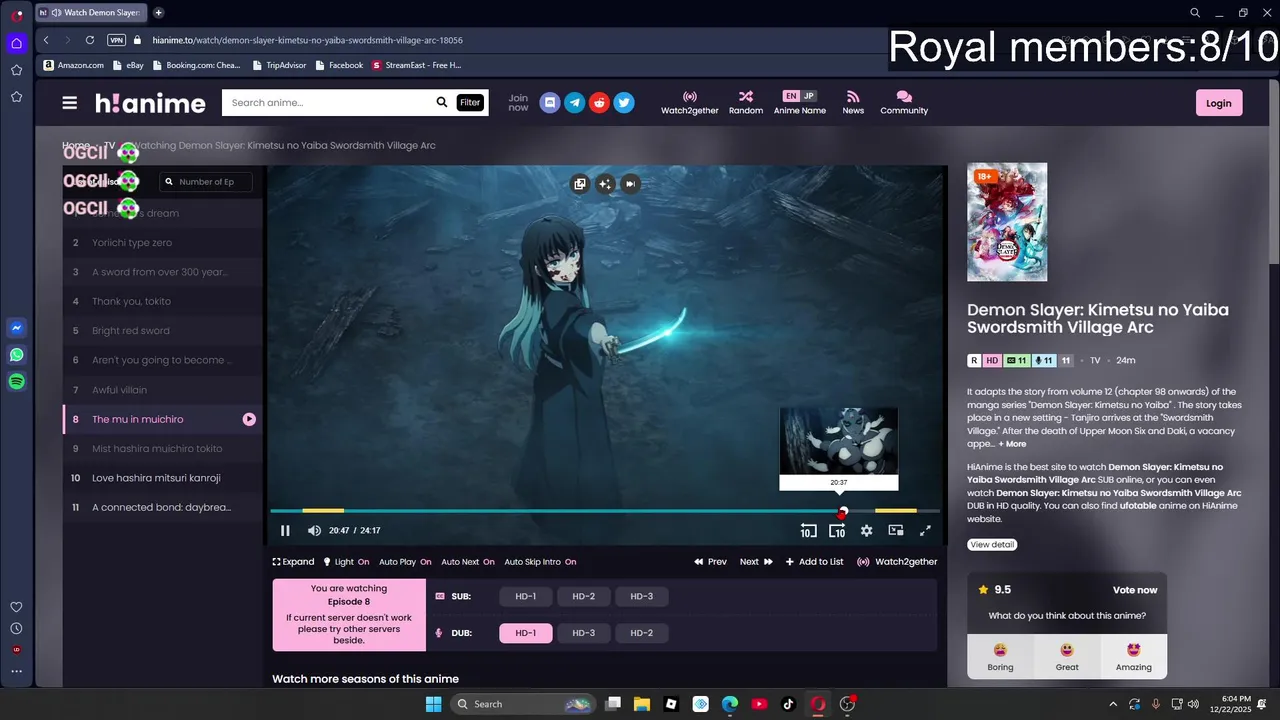This screenshot has width=1280, height=720.
Task: Click the skip-next icon above player
Action: click(630, 183)
